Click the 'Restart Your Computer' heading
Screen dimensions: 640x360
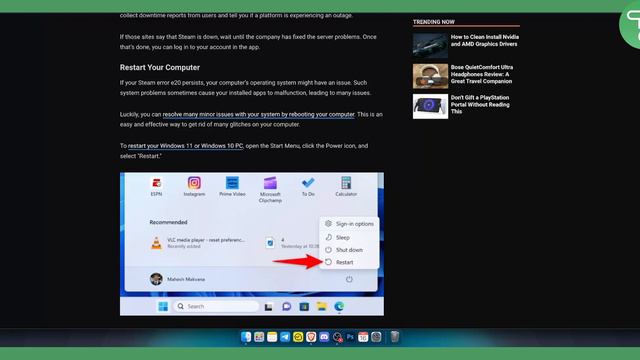tap(160, 67)
